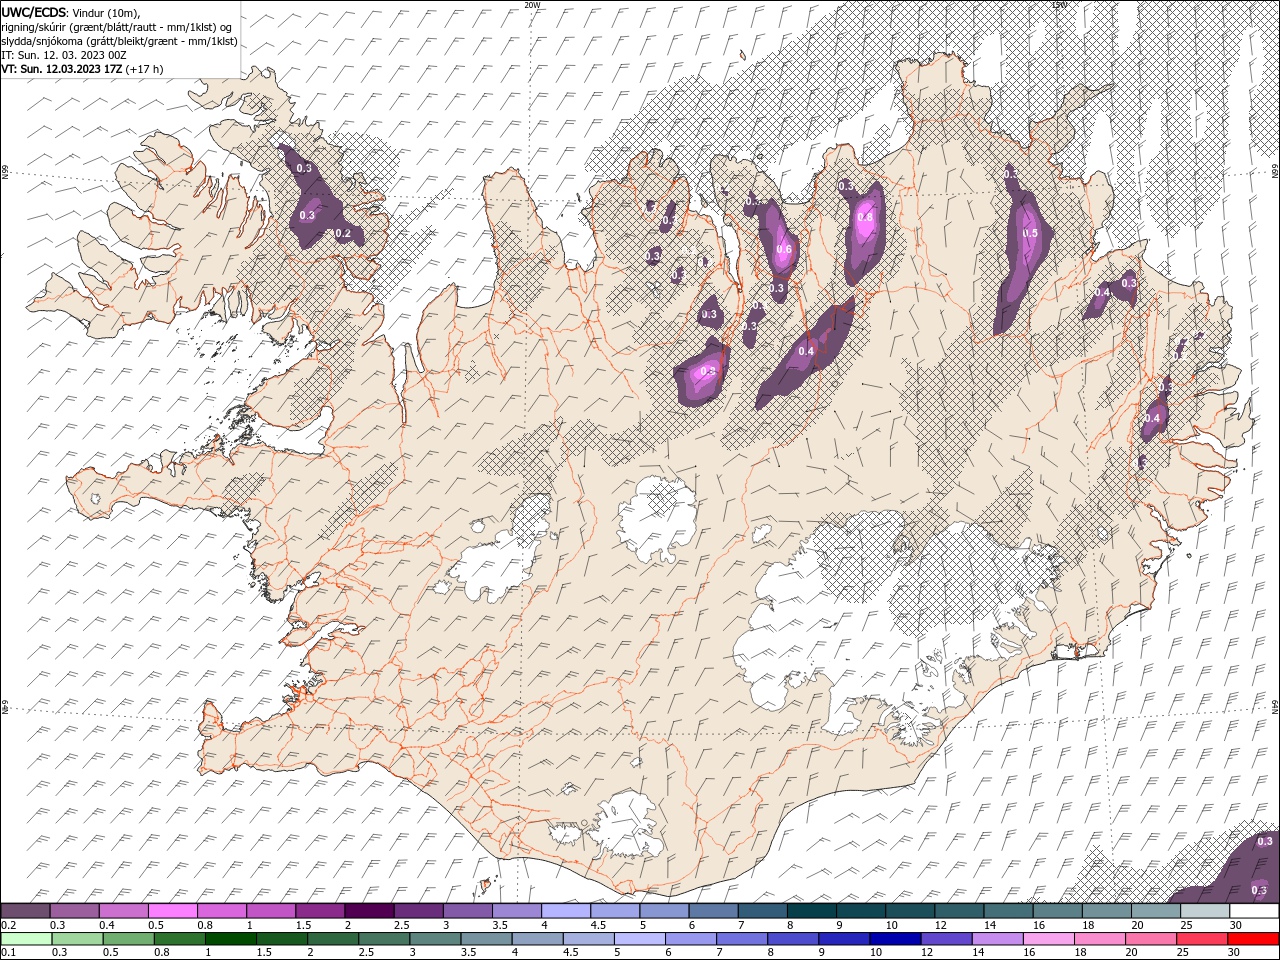This screenshot has height=960, width=1280.
Task: Click the 0.6 snowfall label on the map
Action: tap(784, 250)
